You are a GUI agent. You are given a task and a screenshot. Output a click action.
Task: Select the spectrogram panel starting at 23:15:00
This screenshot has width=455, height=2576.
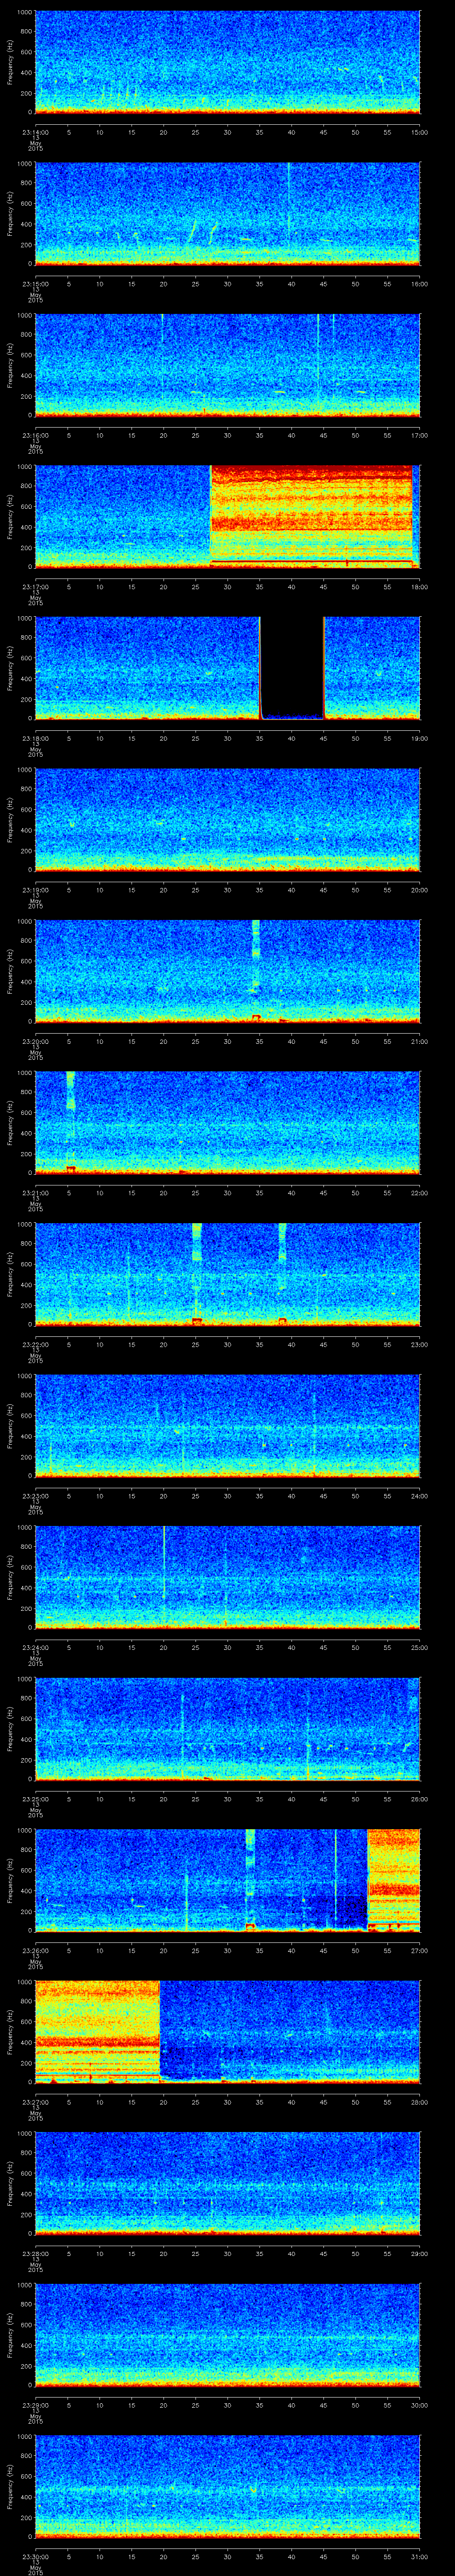[227, 213]
